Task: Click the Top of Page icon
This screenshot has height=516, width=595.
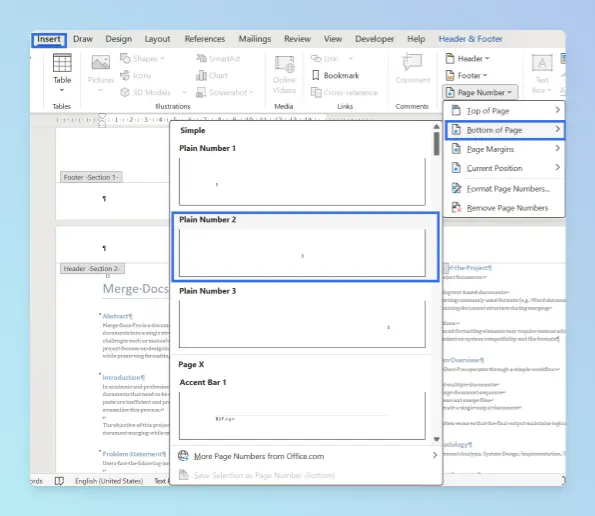Action: [456, 111]
